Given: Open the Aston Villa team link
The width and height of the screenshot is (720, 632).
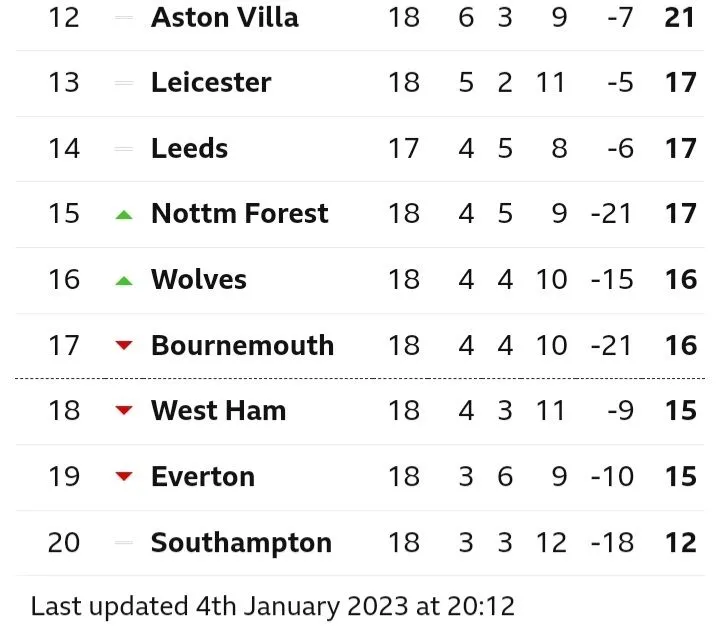Looking at the screenshot, I should (224, 17).
